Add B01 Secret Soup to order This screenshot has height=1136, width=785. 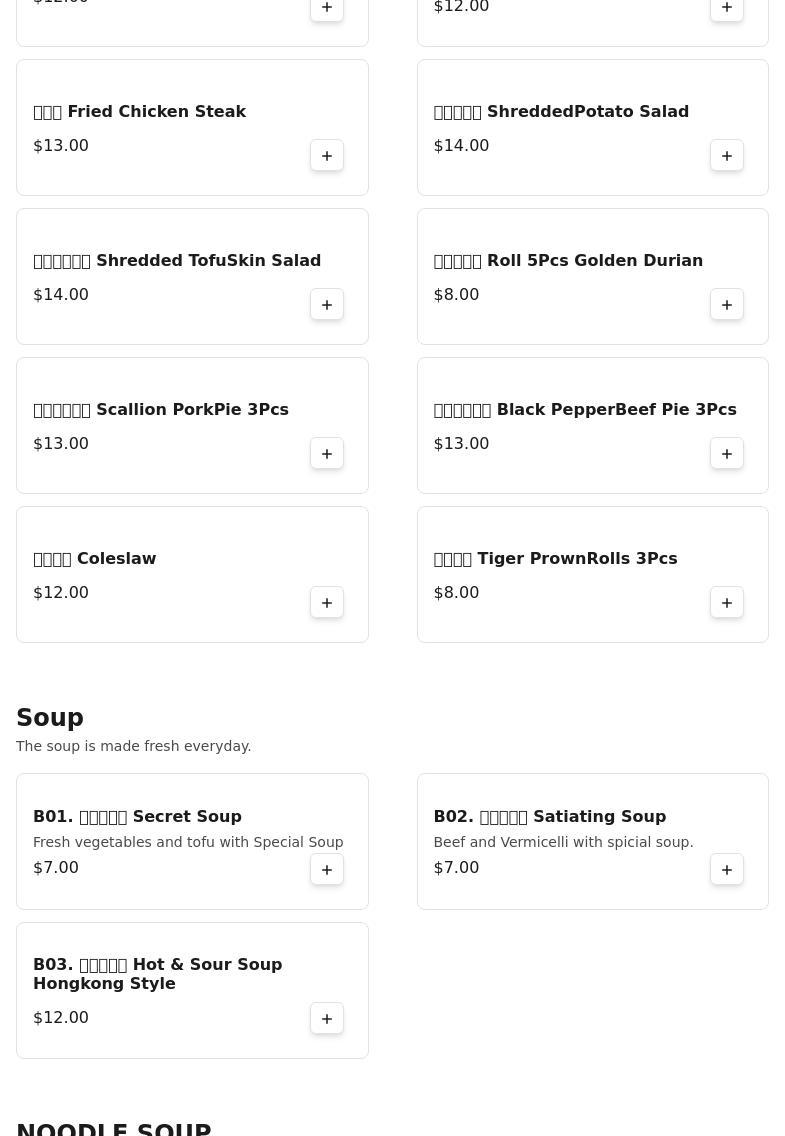point(327,870)
